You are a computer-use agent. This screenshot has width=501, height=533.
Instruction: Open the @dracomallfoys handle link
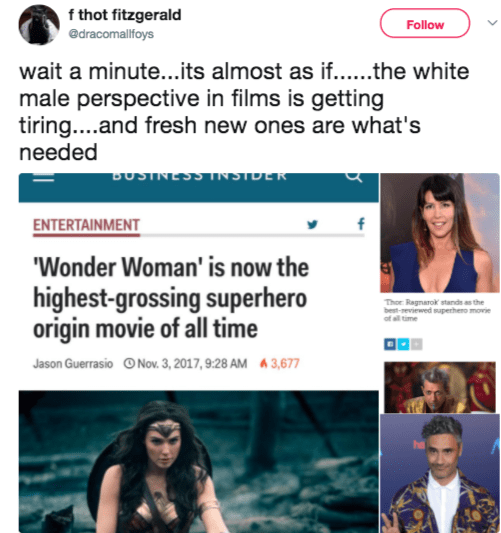coord(111,34)
